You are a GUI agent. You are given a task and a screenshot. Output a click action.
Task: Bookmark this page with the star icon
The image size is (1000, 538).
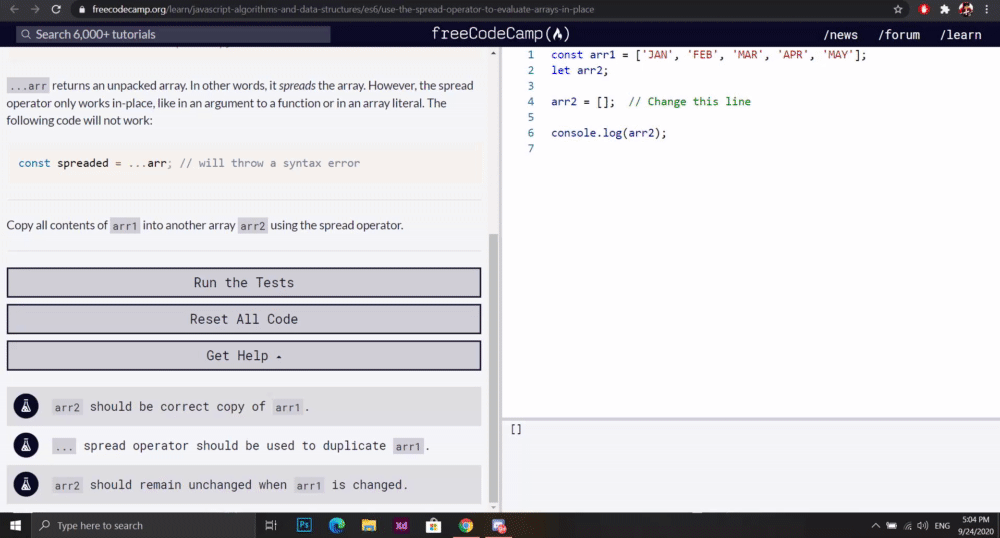pos(898,10)
